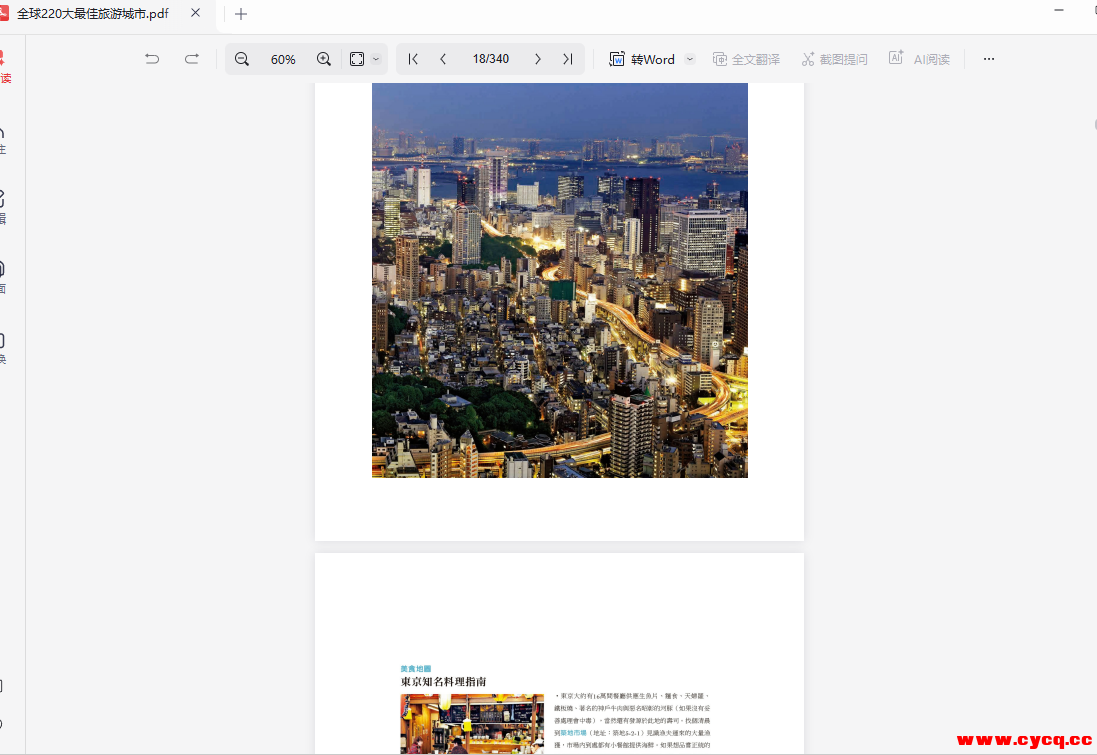The image size is (1097, 755).
Task: Click the 全文翻译 translate button
Action: (x=746, y=59)
